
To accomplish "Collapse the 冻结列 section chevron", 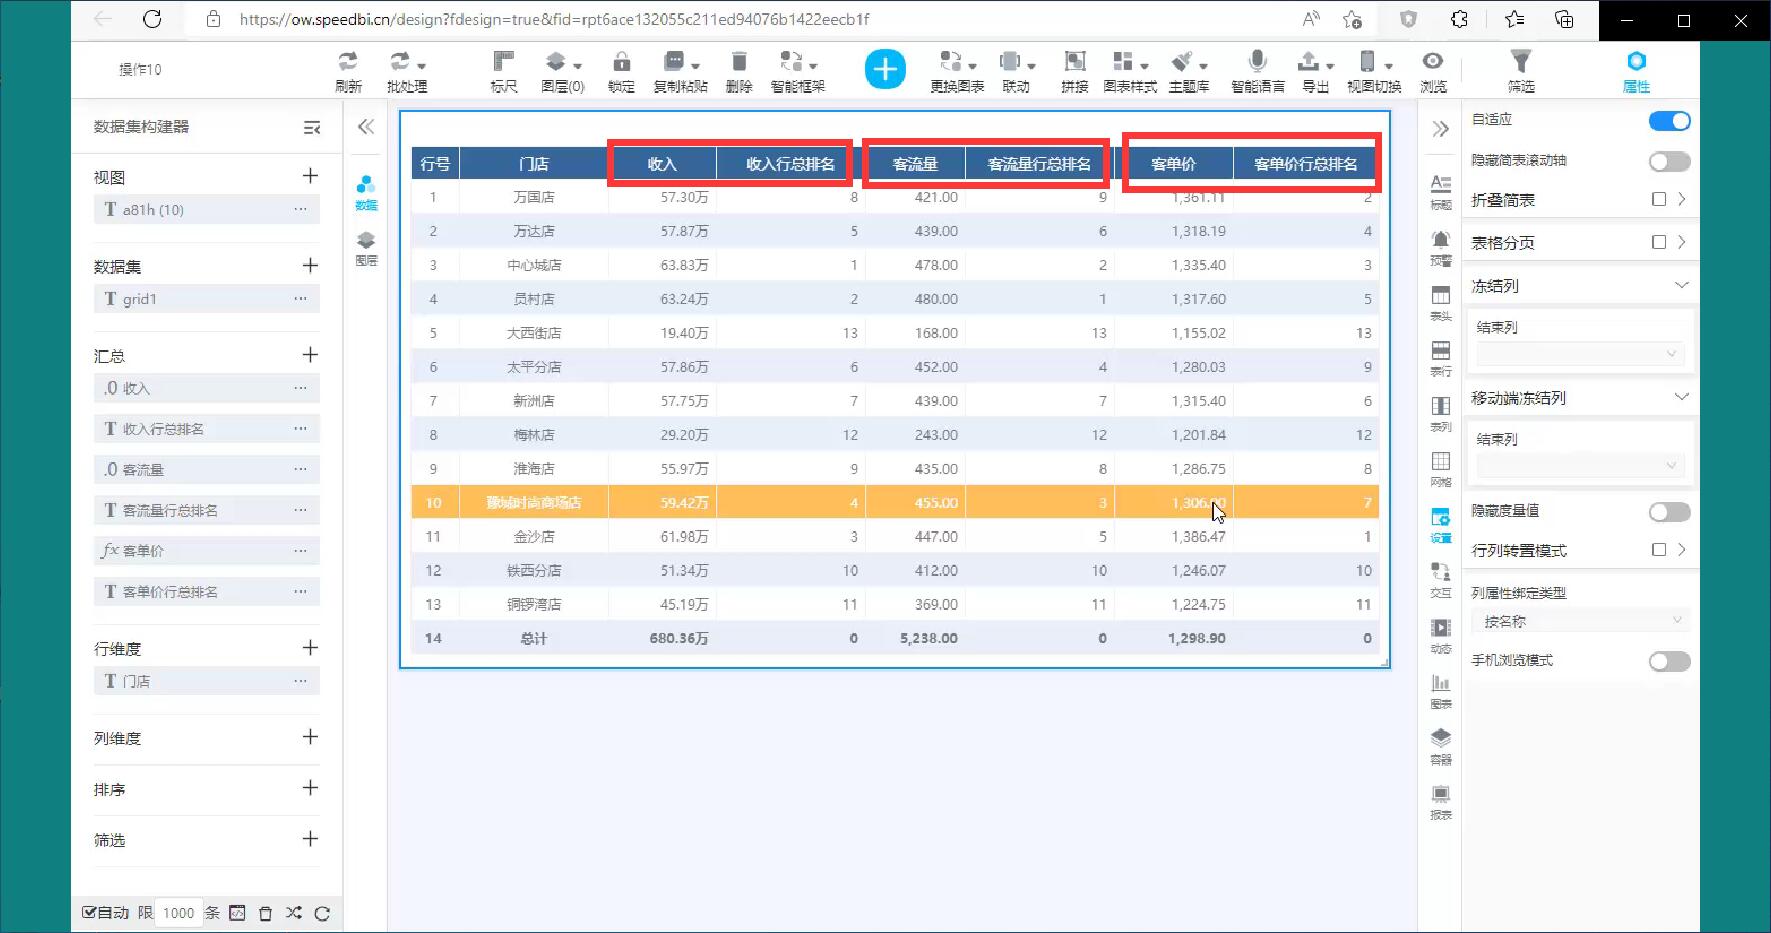I will (x=1681, y=285).
